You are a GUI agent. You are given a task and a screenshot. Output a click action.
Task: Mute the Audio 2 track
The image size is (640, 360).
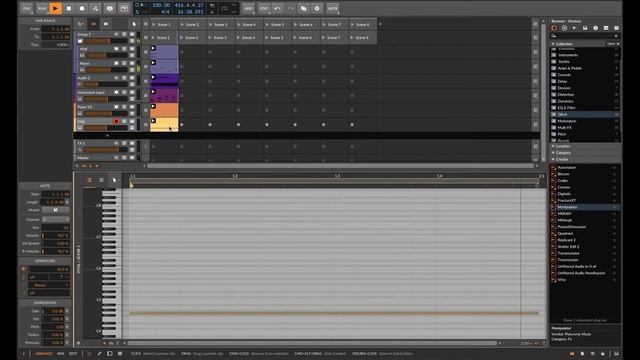(x=132, y=78)
